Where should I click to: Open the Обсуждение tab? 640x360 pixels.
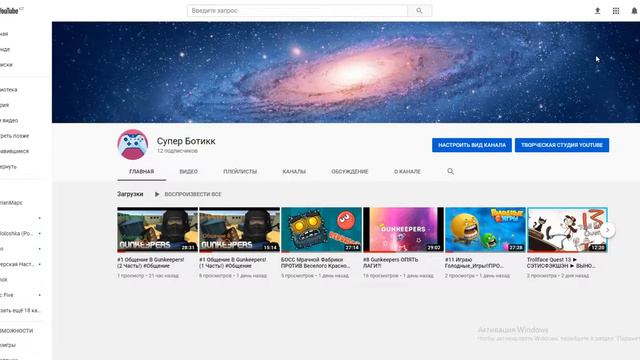(350, 171)
